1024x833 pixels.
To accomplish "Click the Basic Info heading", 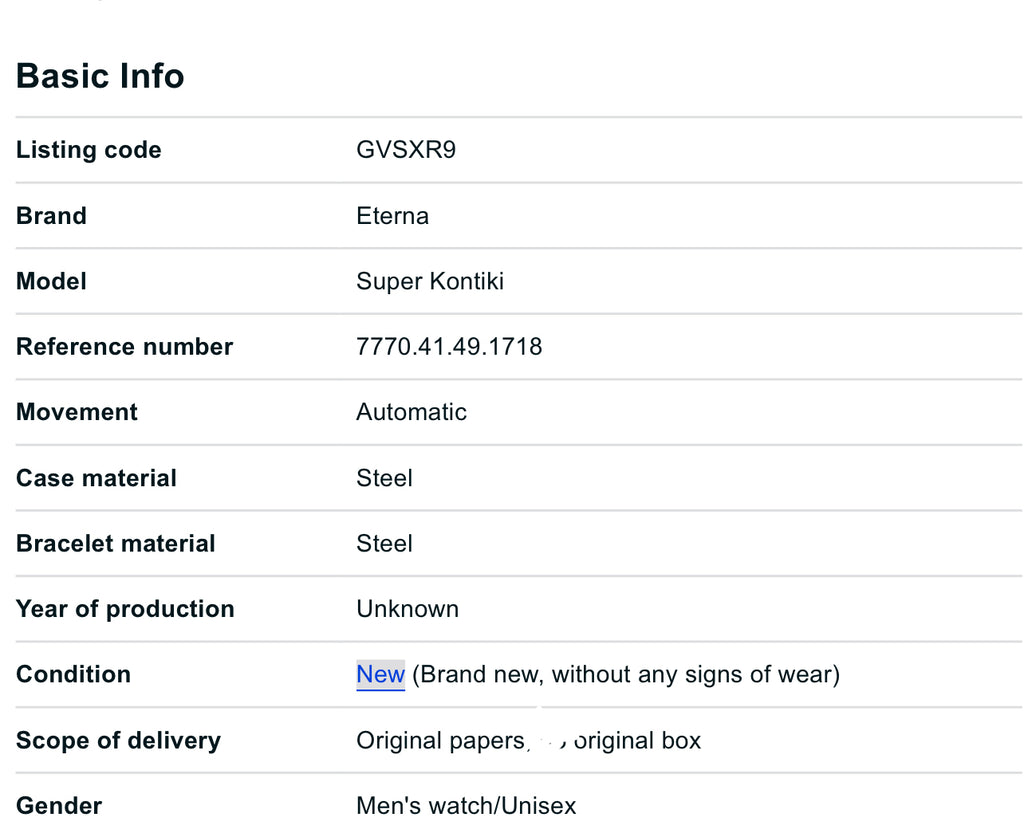I will [100, 76].
